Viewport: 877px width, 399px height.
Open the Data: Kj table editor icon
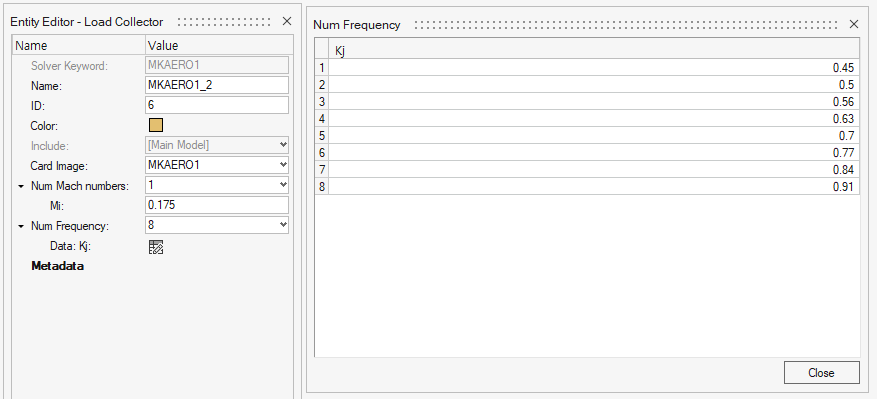tap(155, 247)
